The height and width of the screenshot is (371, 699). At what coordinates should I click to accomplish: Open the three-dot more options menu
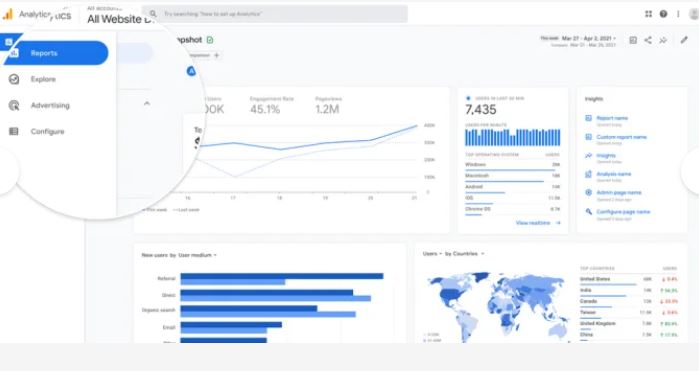[x=678, y=14]
